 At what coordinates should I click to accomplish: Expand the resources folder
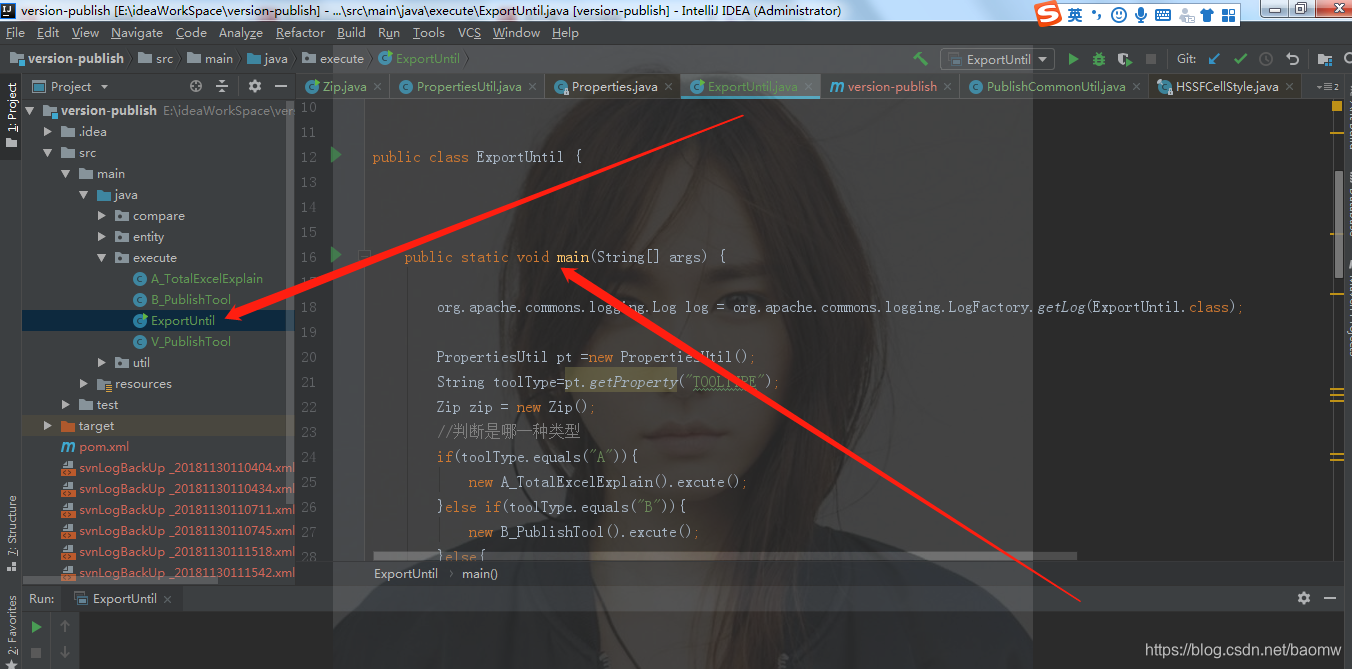84,383
